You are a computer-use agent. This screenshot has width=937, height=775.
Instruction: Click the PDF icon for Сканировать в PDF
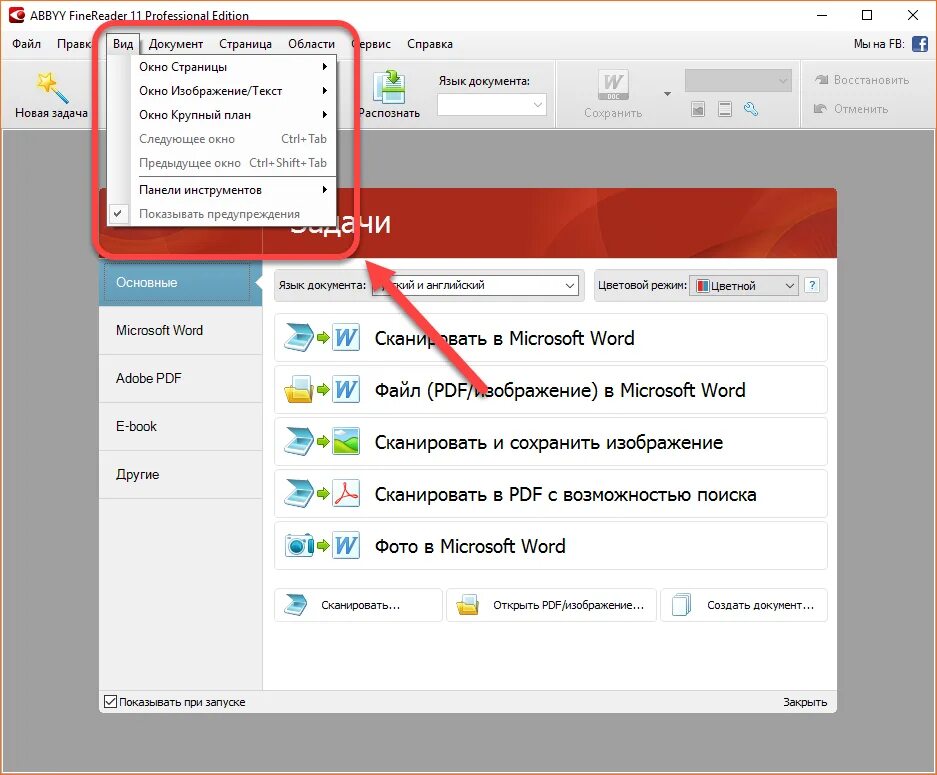coord(347,494)
